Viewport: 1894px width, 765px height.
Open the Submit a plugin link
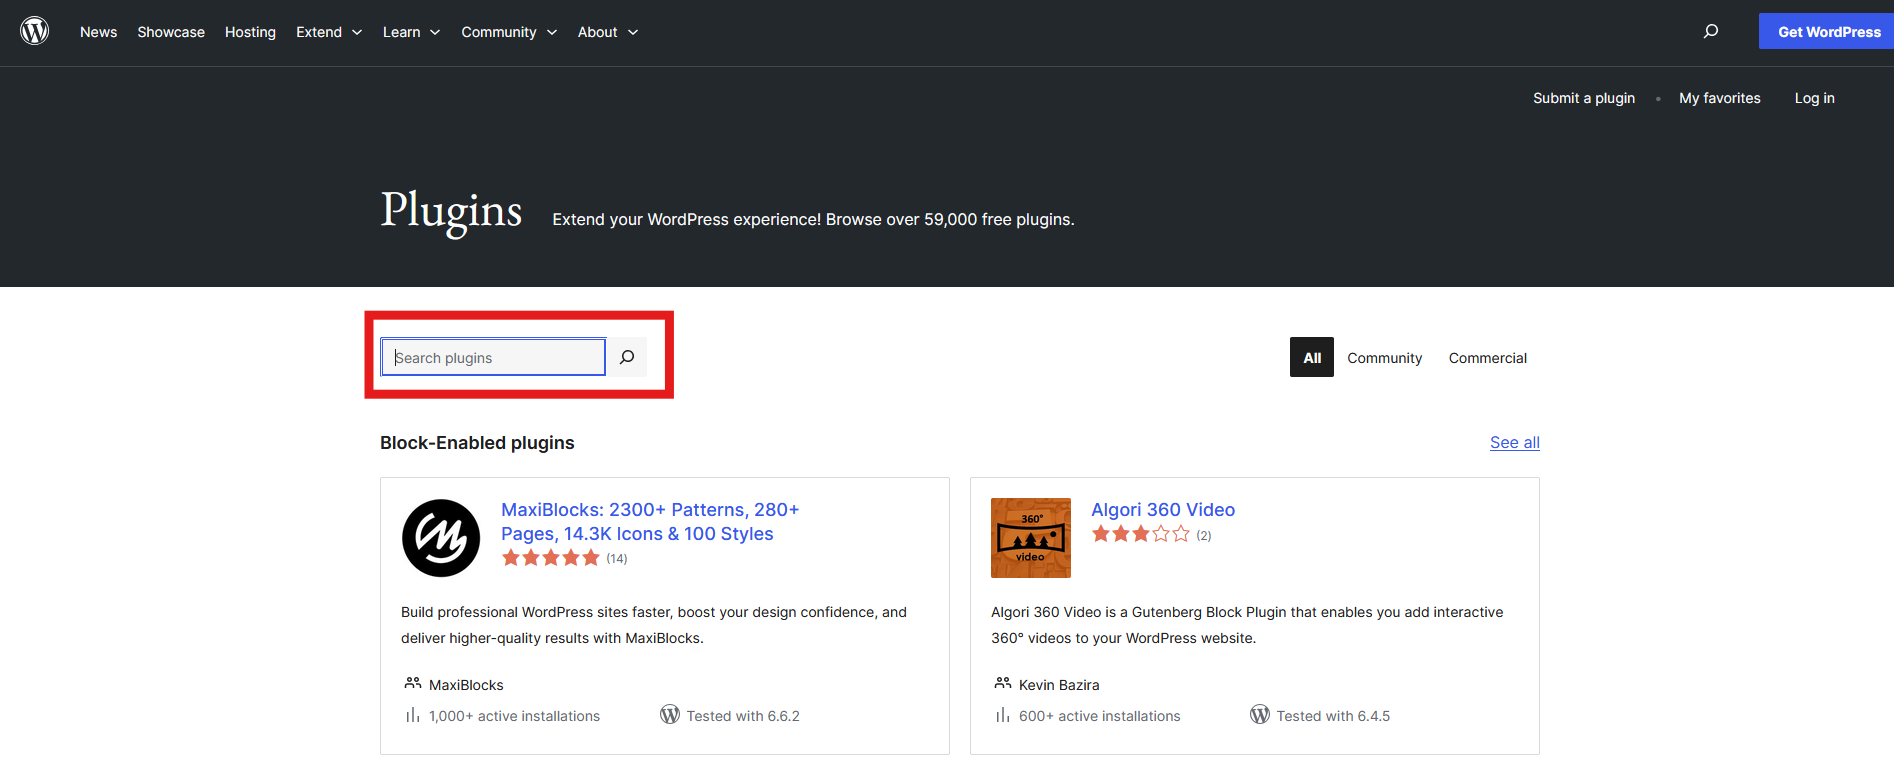coord(1583,98)
